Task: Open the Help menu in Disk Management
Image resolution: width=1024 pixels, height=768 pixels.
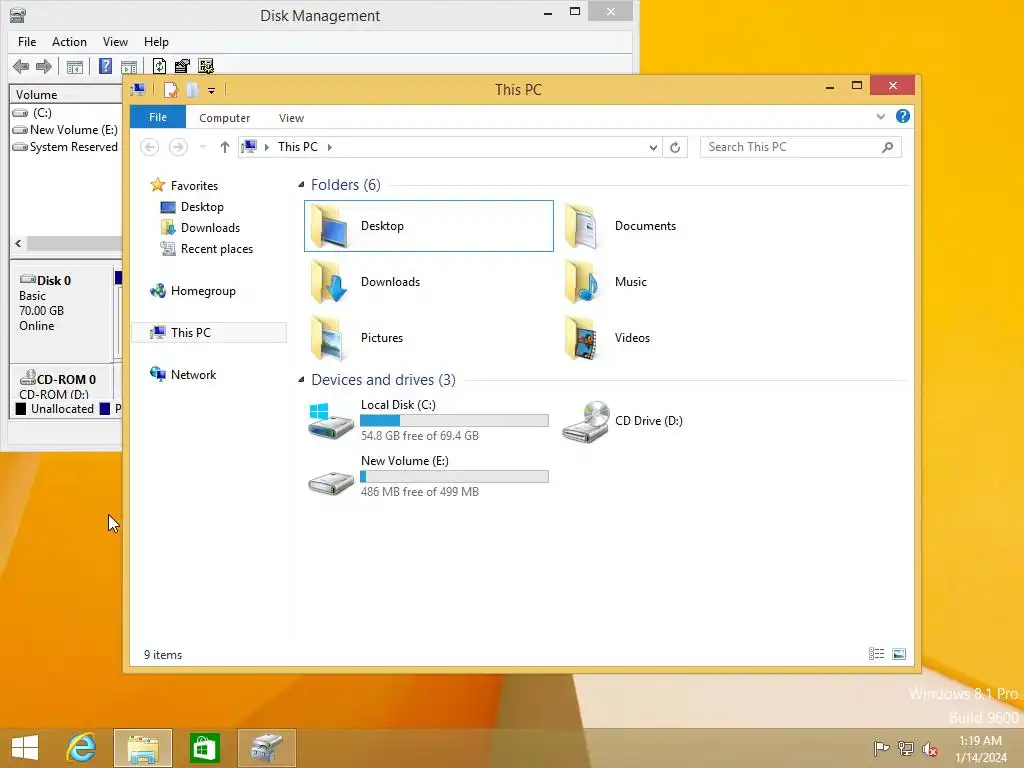Action: click(x=156, y=42)
